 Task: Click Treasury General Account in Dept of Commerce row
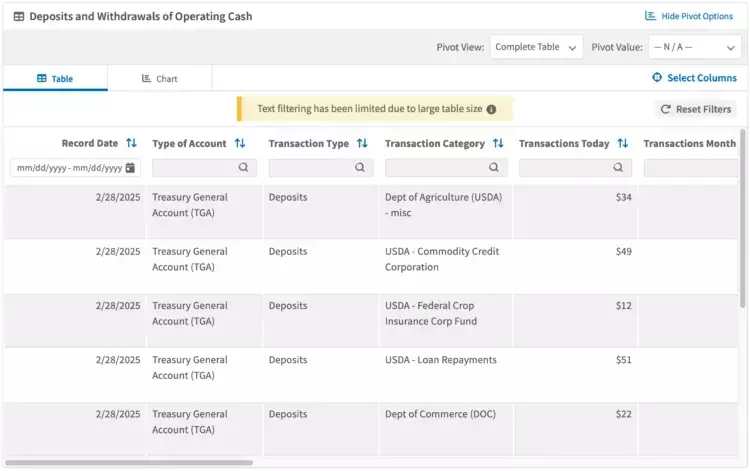click(x=190, y=422)
